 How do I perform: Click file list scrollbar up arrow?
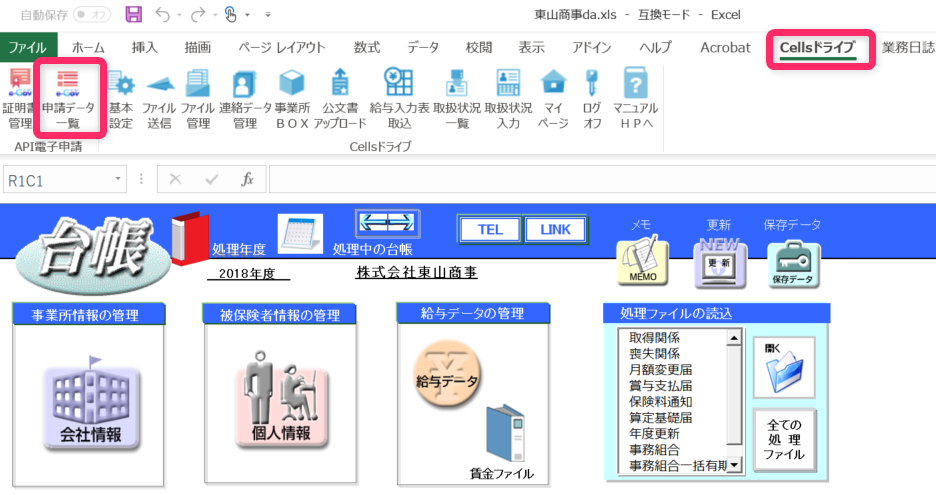click(x=734, y=338)
